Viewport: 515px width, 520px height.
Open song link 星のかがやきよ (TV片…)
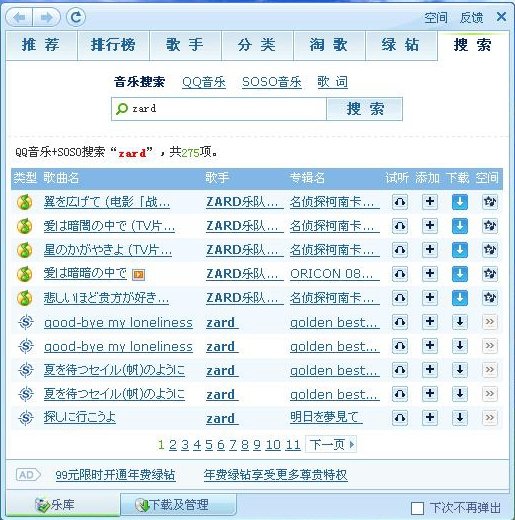click(x=108, y=250)
